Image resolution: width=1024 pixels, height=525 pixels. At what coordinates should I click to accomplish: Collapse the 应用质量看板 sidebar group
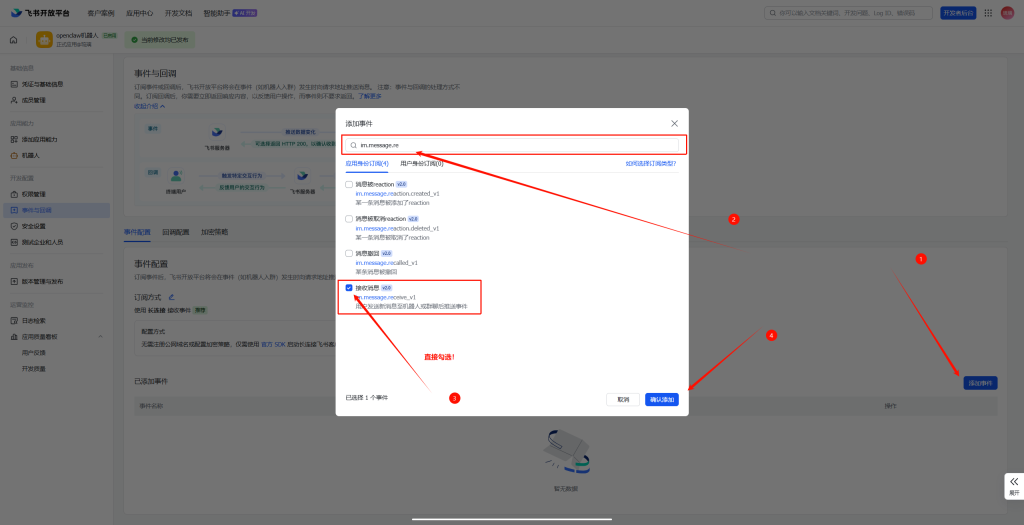click(101, 337)
